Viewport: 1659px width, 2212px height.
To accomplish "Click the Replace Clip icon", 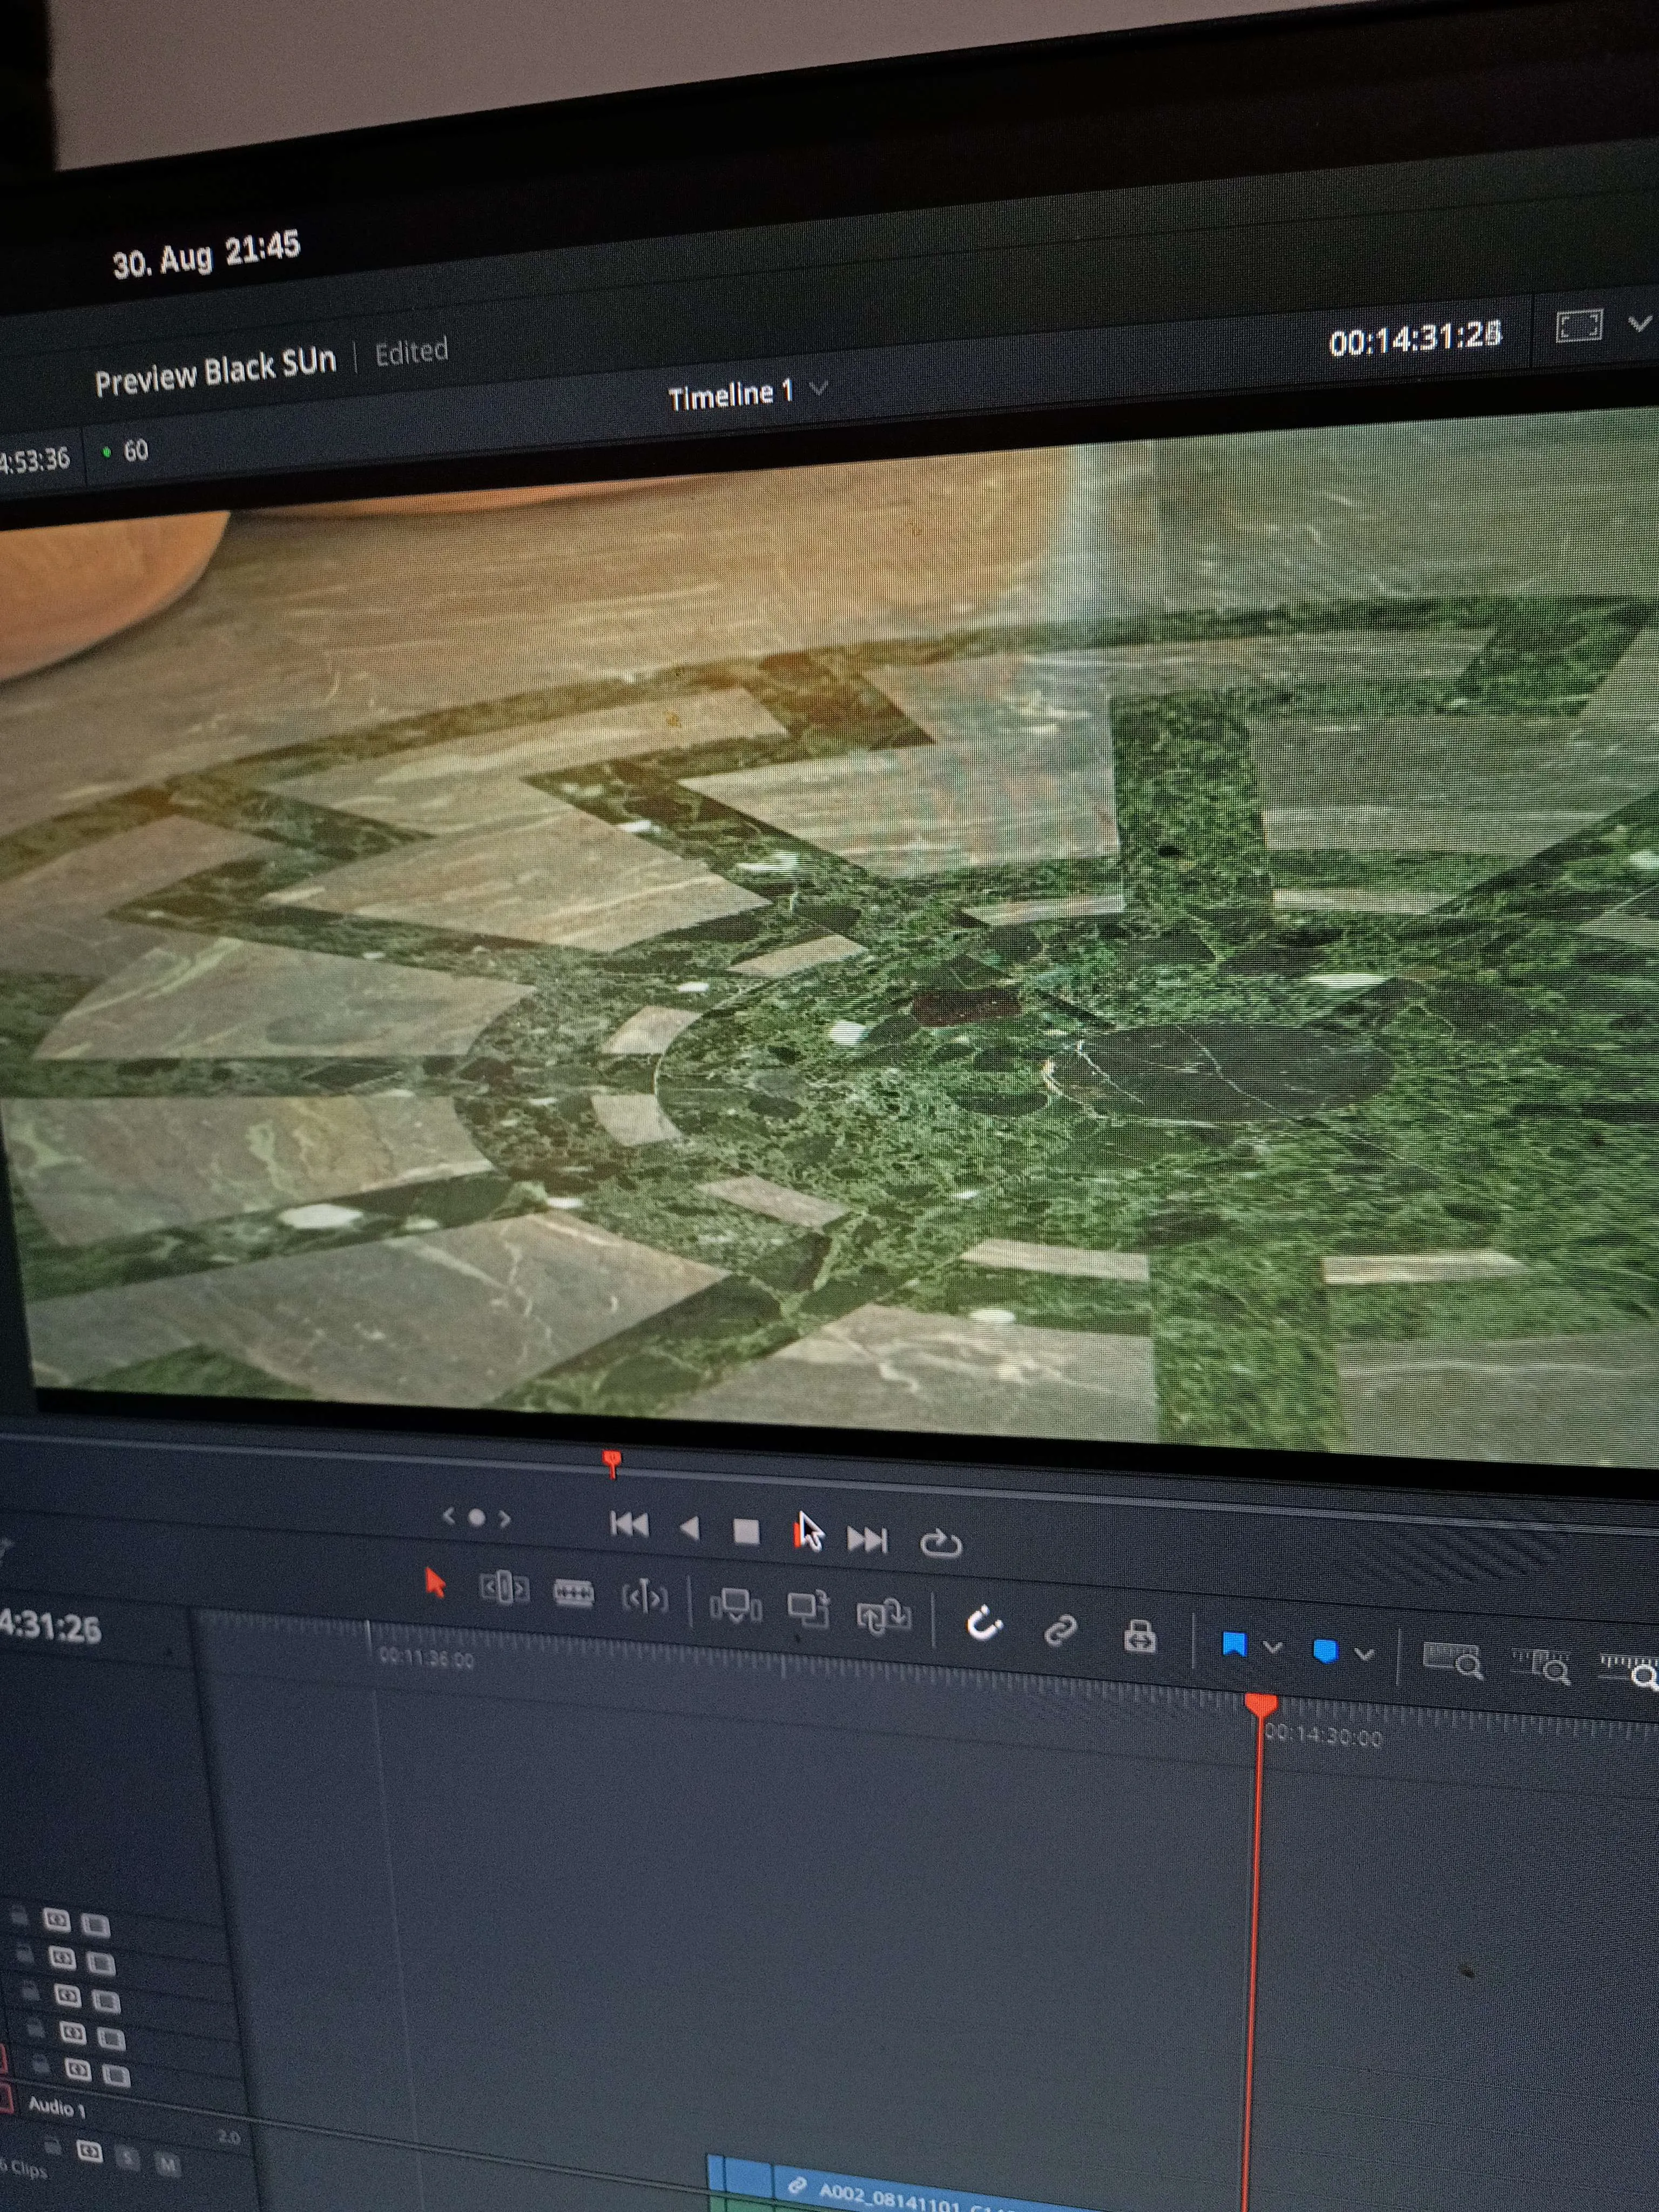I will click(883, 1616).
